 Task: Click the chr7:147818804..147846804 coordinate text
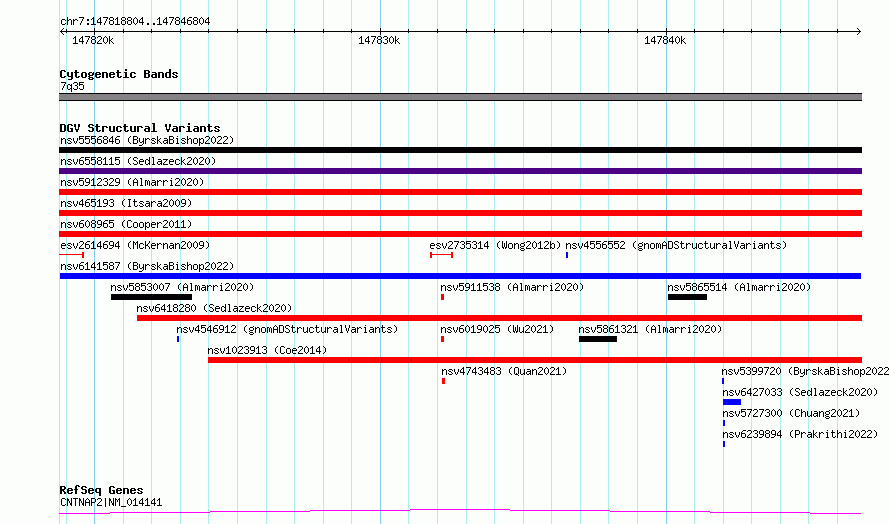[x=135, y=21]
